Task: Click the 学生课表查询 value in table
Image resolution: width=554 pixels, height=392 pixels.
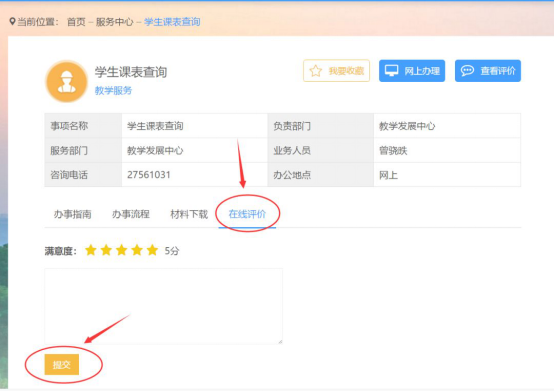Action: (x=155, y=126)
